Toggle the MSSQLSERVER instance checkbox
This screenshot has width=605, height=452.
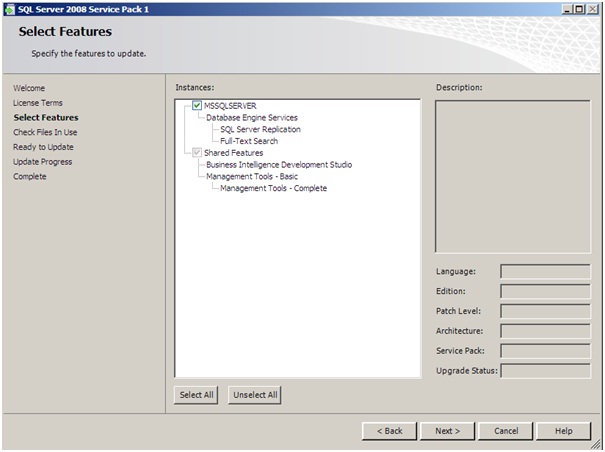point(197,105)
